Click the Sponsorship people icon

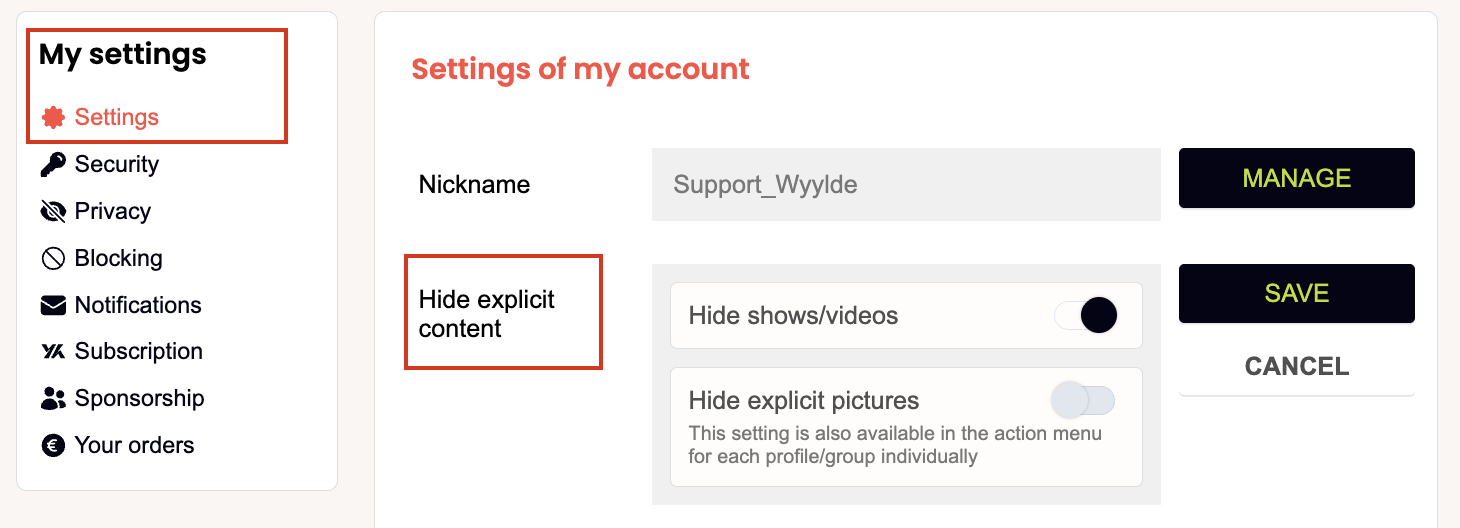pyautogui.click(x=53, y=398)
